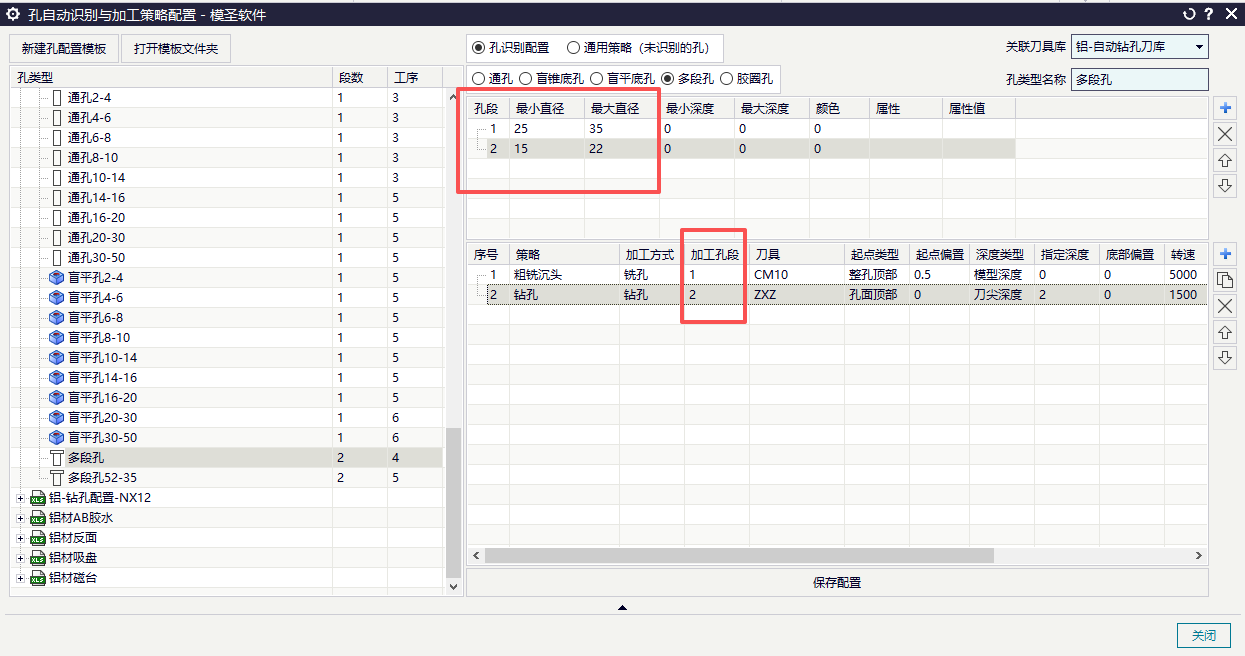
Task: Move selected hole segment up
Action: coord(1225,160)
